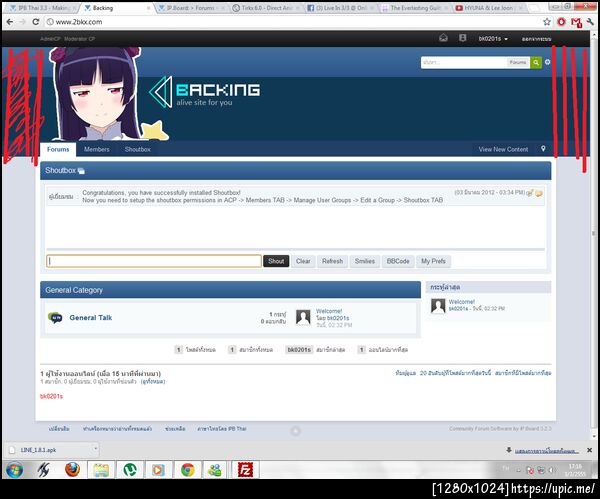
Task: Open the Forums search scope dropdown
Action: 518,62
